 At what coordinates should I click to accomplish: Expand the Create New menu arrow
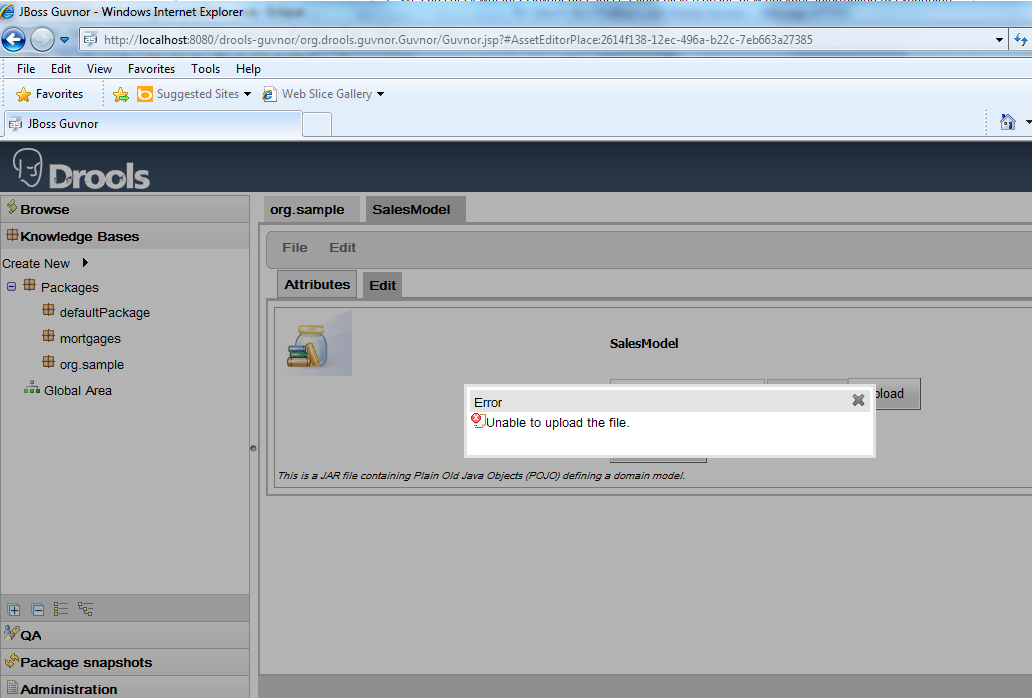coord(85,263)
